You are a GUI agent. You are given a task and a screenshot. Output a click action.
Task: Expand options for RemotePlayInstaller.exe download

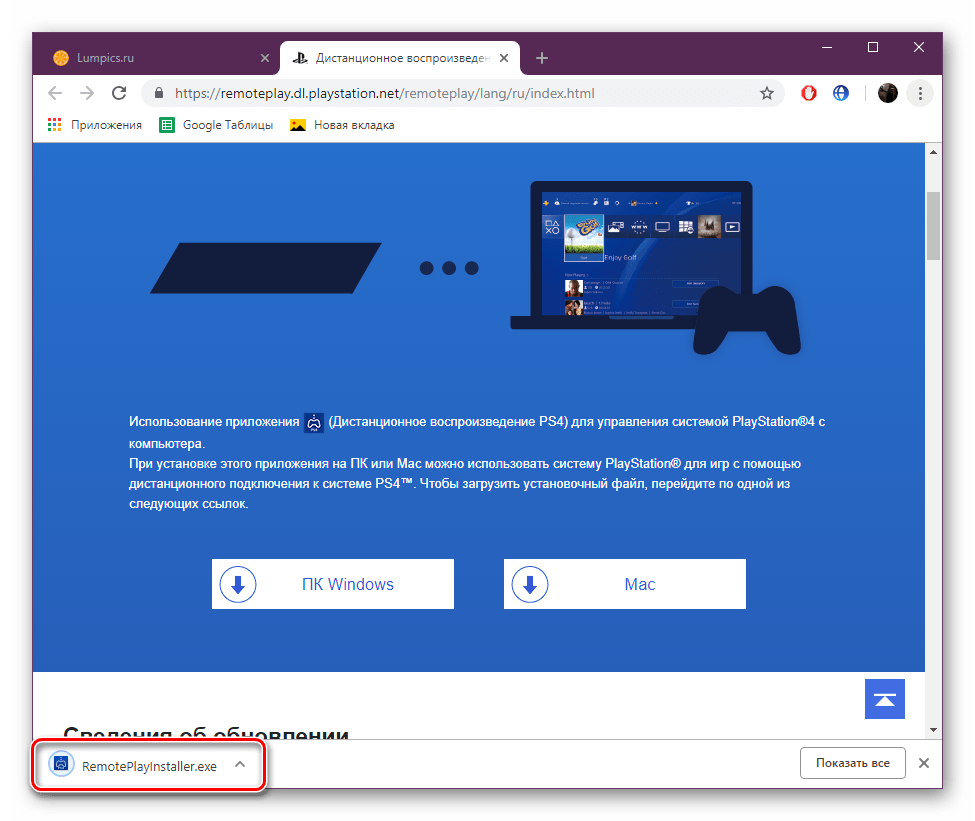coord(240,764)
